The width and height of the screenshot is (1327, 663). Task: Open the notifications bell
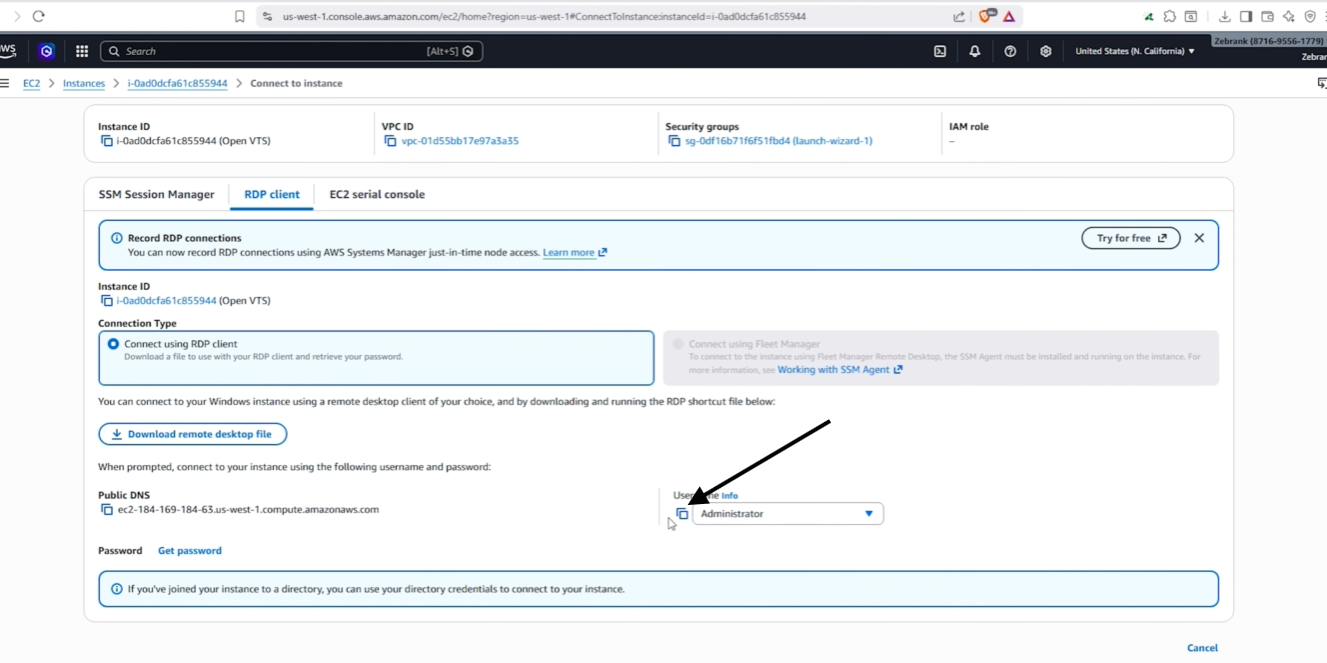(x=975, y=51)
